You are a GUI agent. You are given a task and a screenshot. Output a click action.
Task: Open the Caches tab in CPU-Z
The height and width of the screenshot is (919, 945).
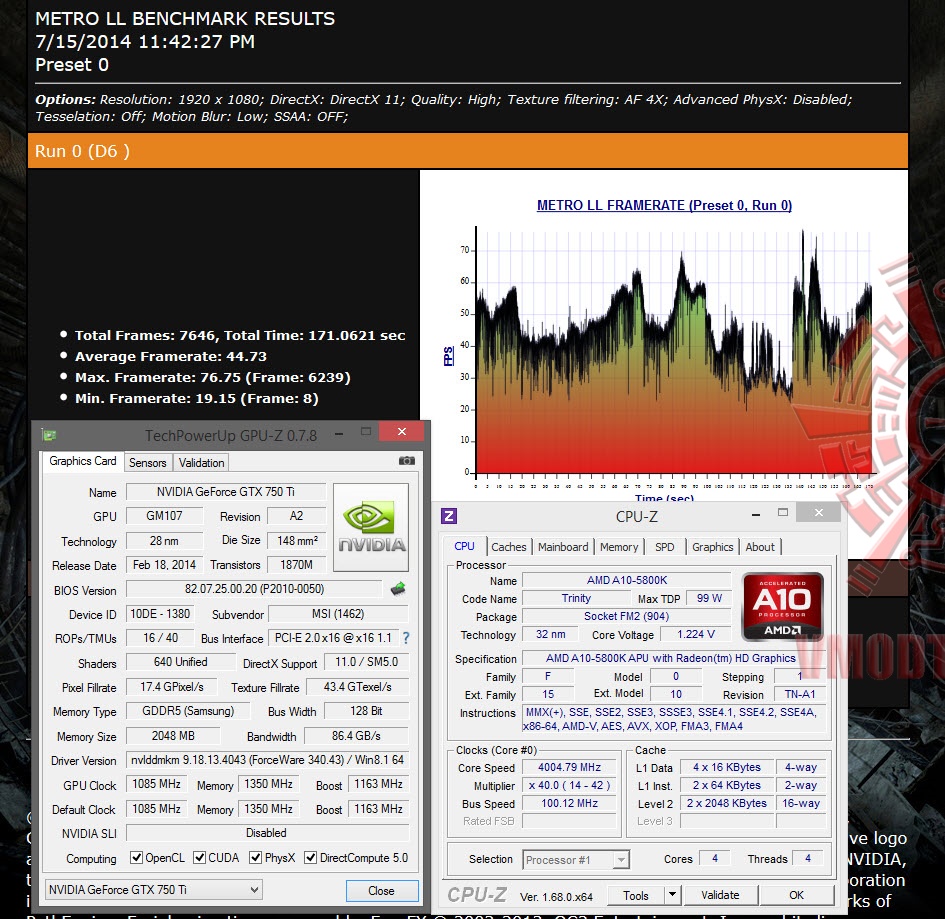[509, 547]
